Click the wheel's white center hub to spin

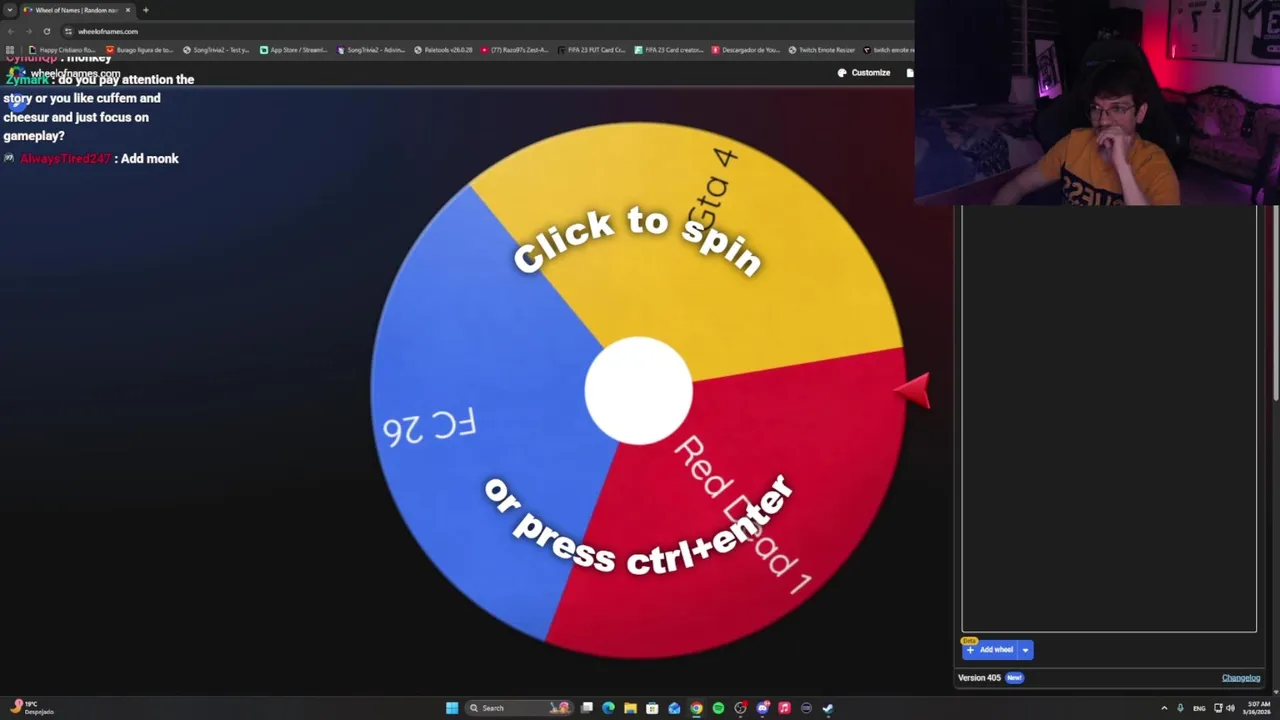638,390
